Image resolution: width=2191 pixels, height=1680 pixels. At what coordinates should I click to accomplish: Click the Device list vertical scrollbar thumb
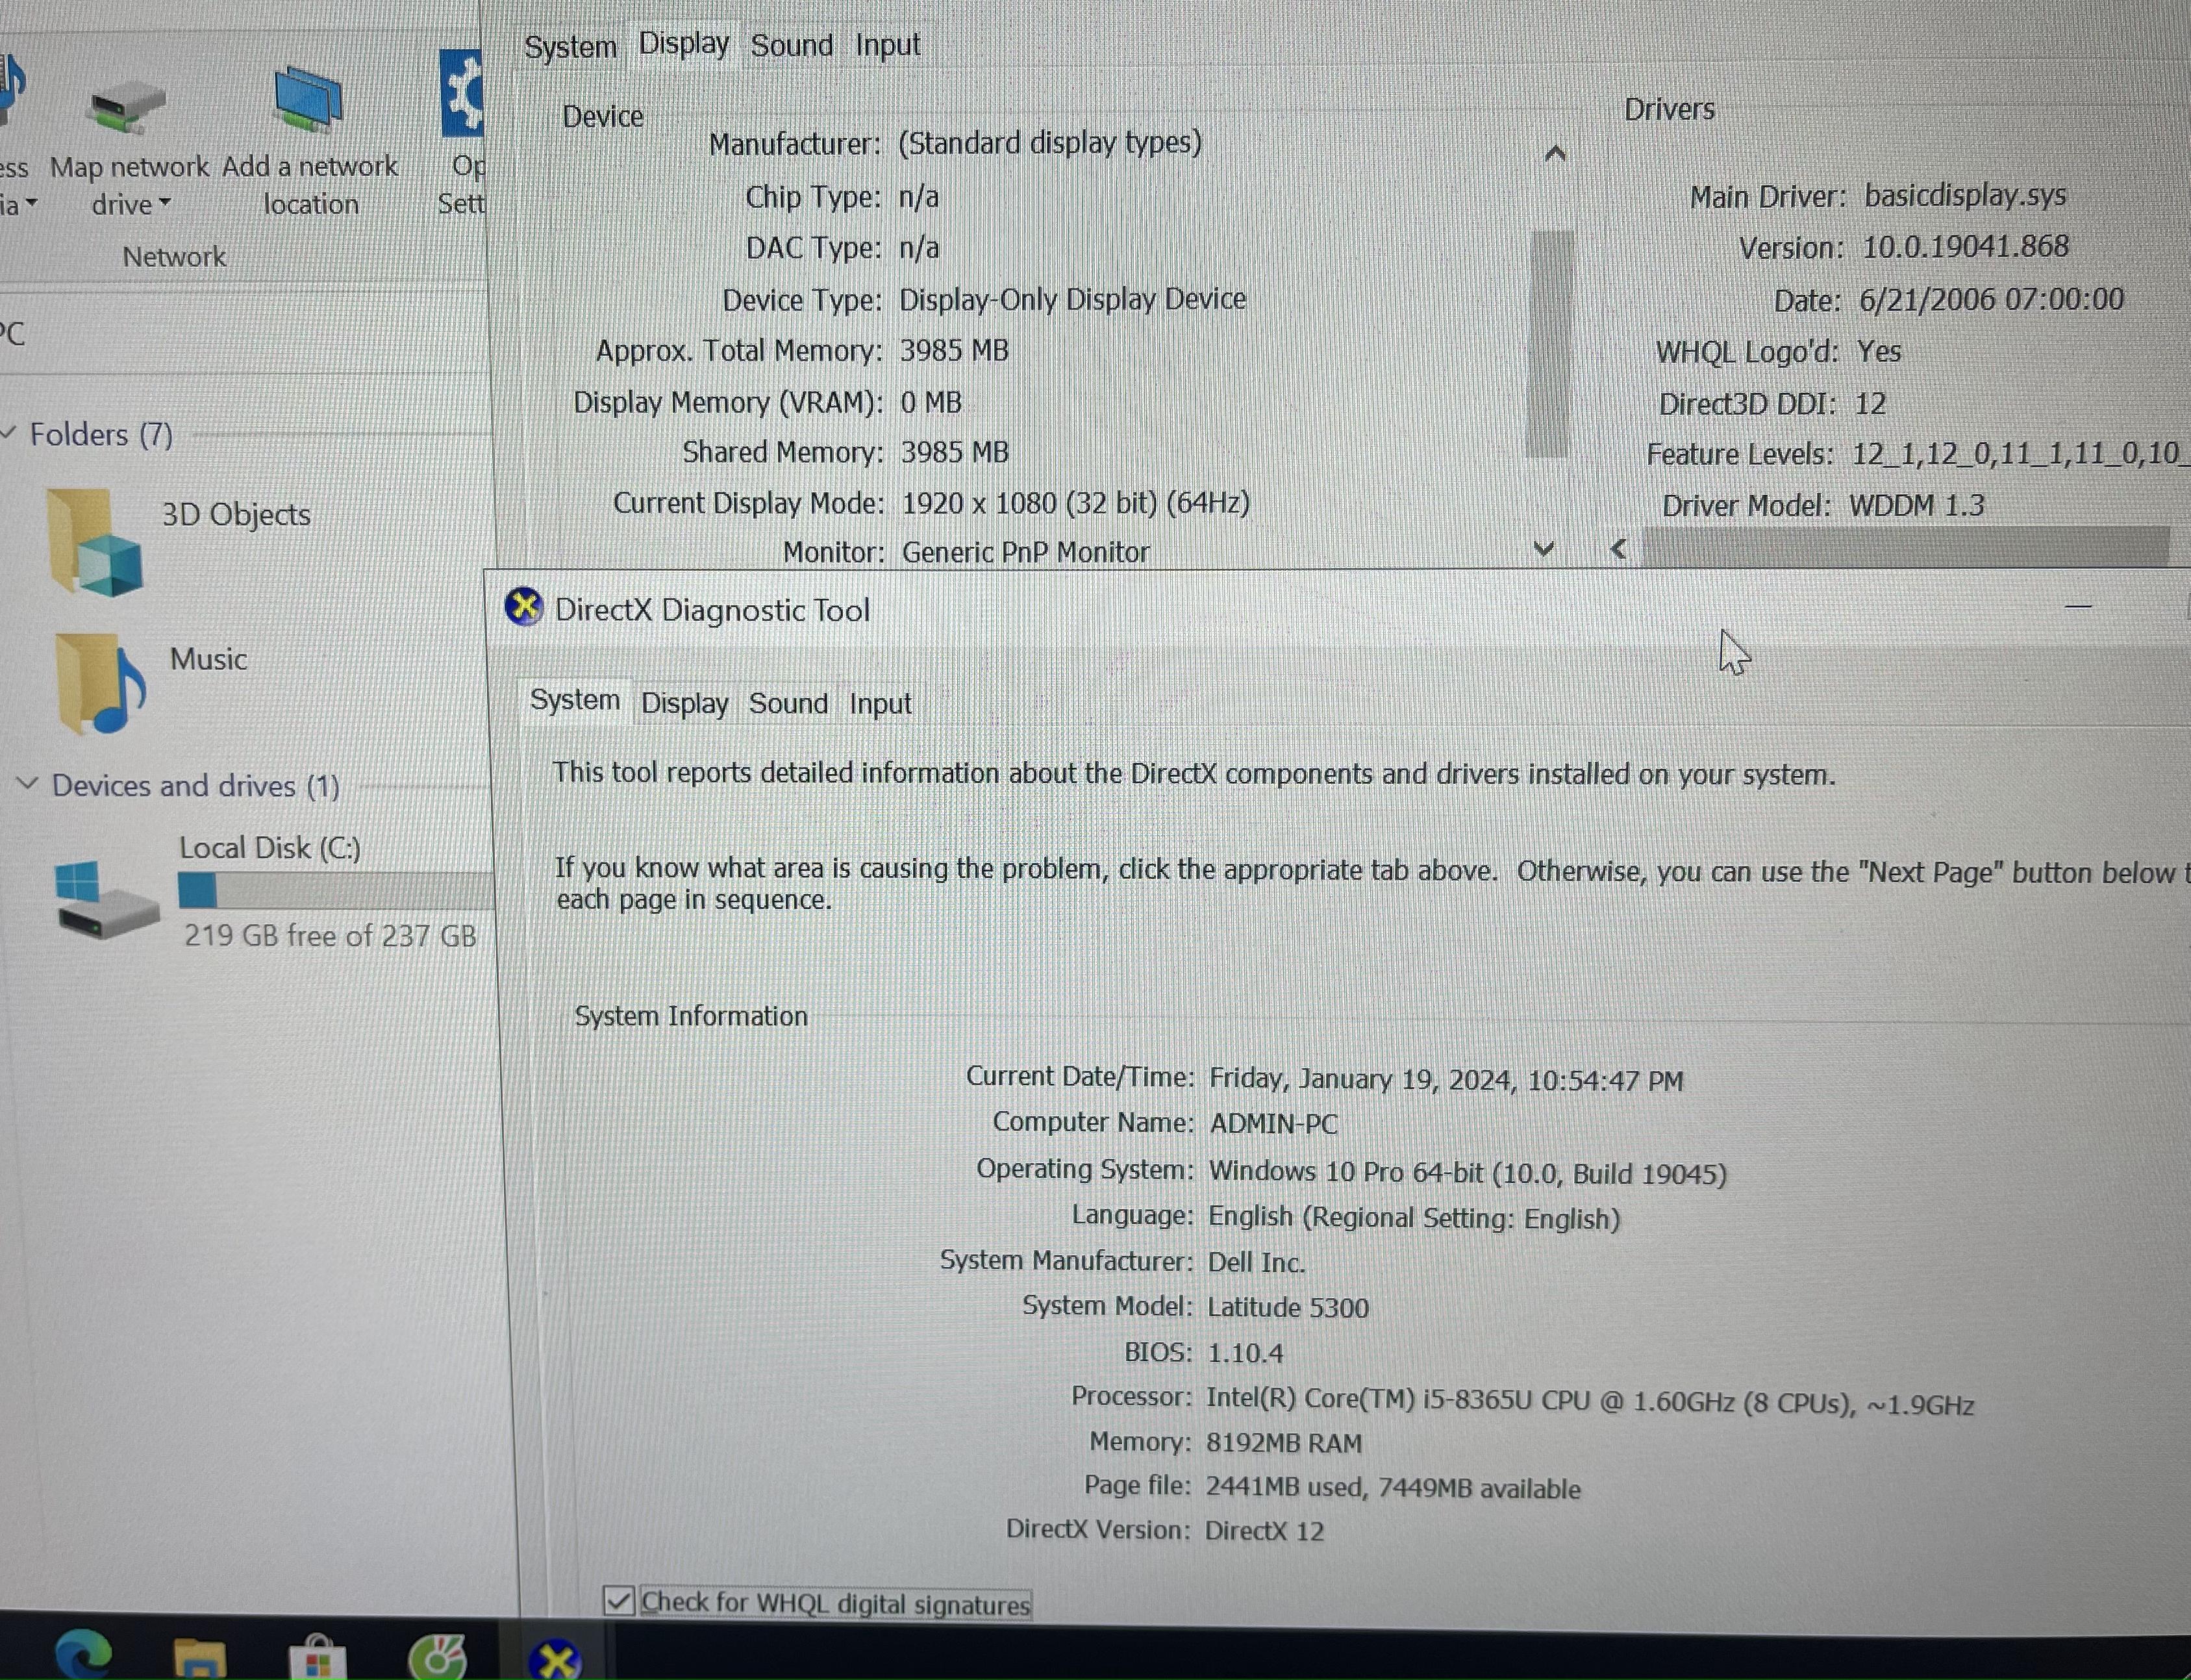(x=1550, y=343)
